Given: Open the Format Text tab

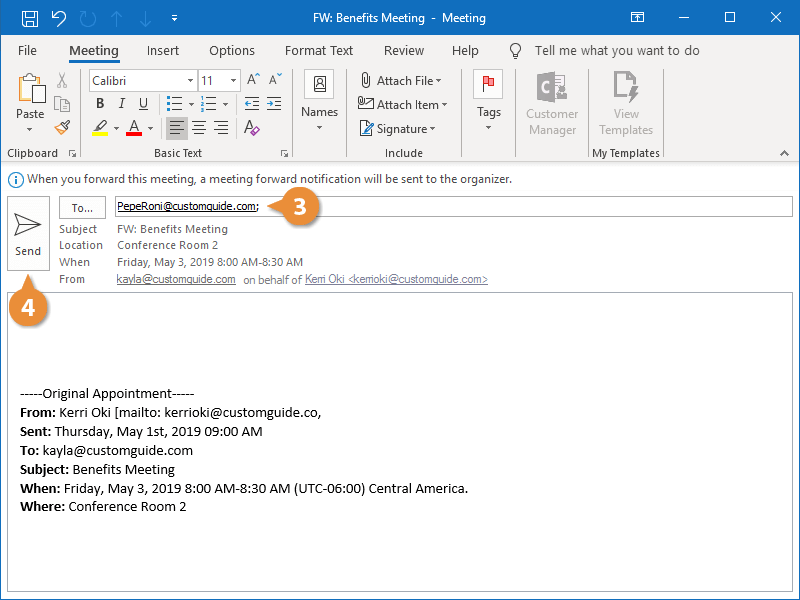Looking at the screenshot, I should [318, 50].
